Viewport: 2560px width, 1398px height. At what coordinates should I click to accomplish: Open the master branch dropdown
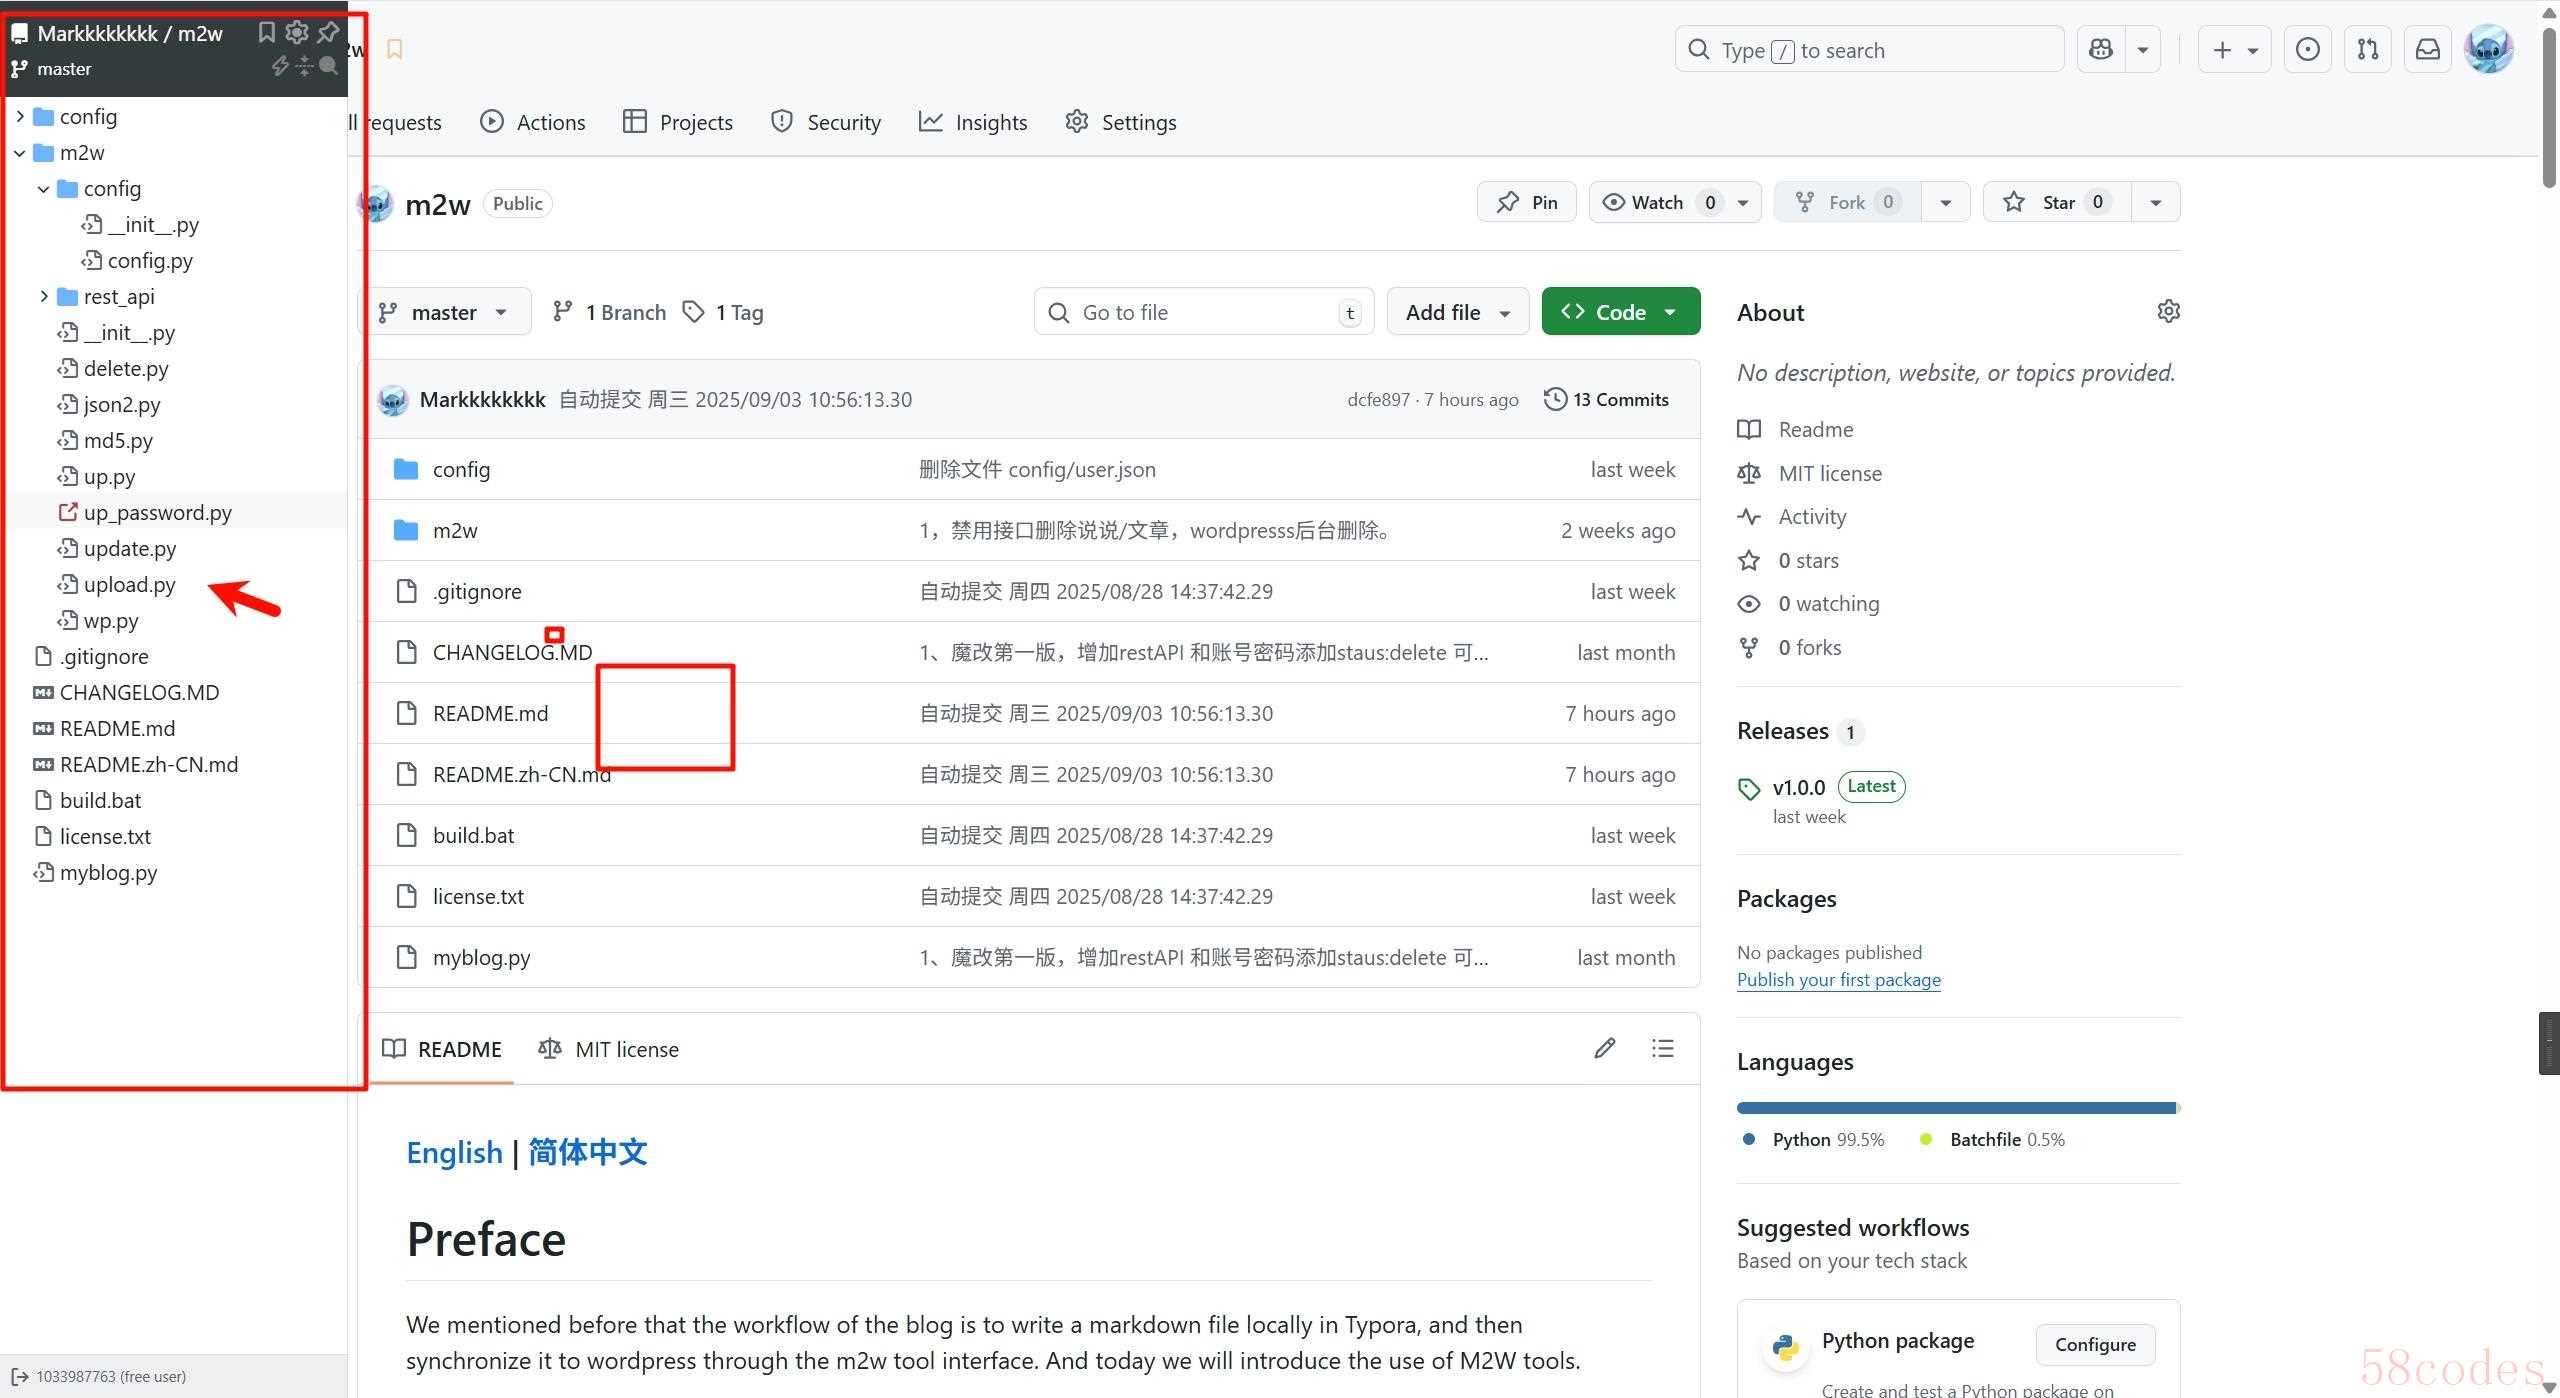pos(444,312)
